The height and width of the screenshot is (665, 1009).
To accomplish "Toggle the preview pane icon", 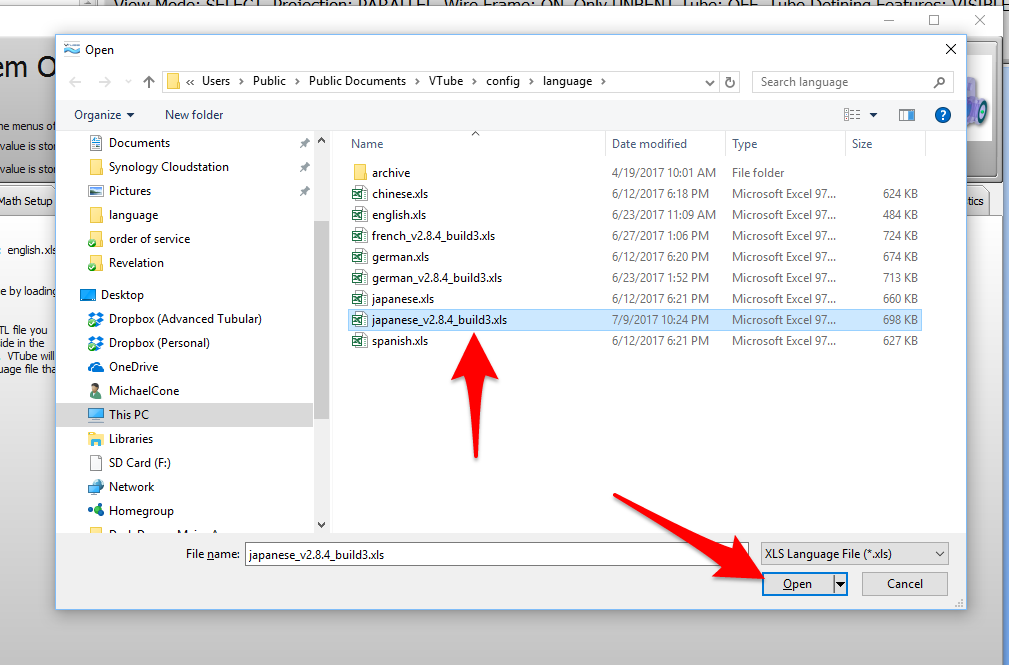I will click(x=906, y=115).
